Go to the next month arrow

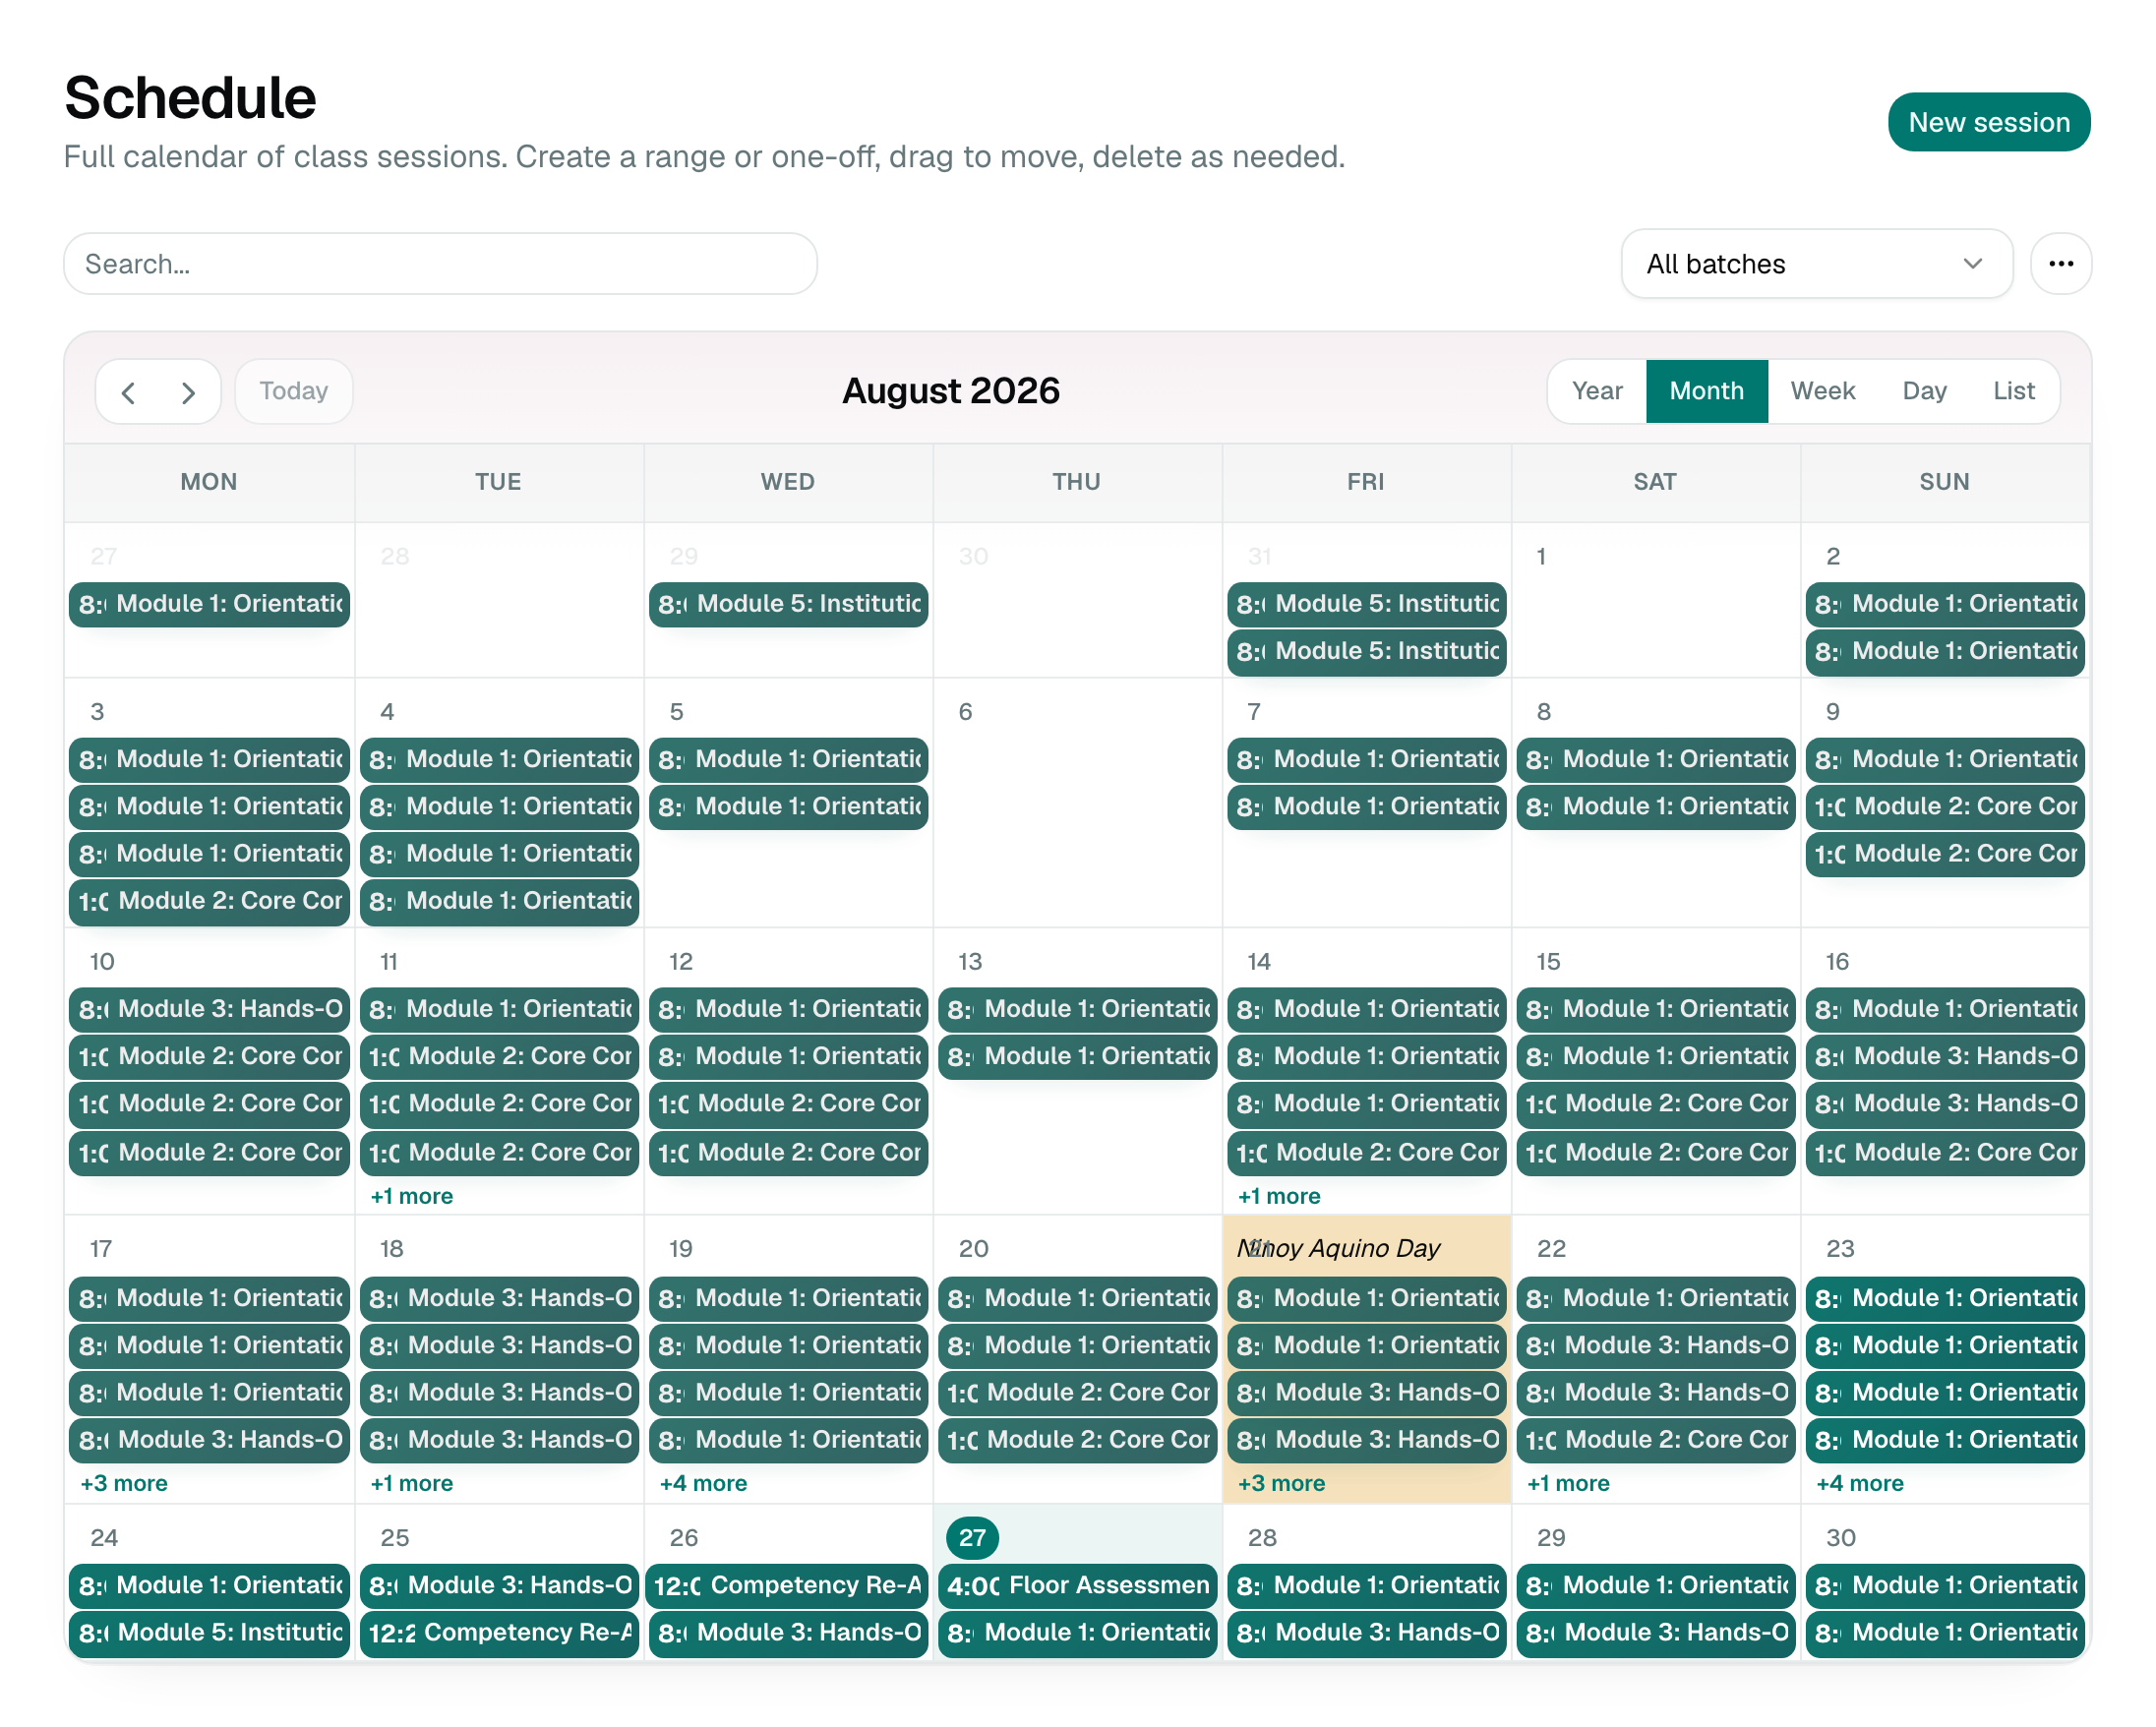188,392
